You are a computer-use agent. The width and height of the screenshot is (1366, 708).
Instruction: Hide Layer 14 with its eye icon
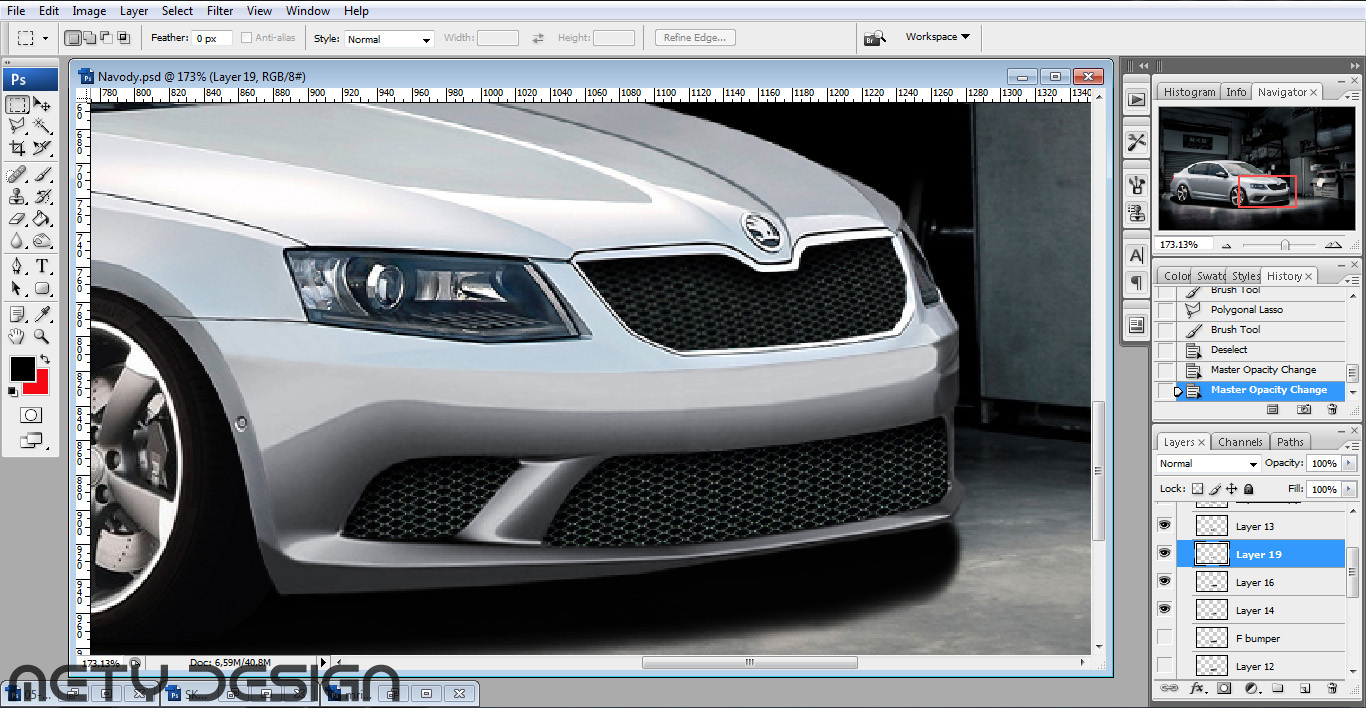[1164, 609]
